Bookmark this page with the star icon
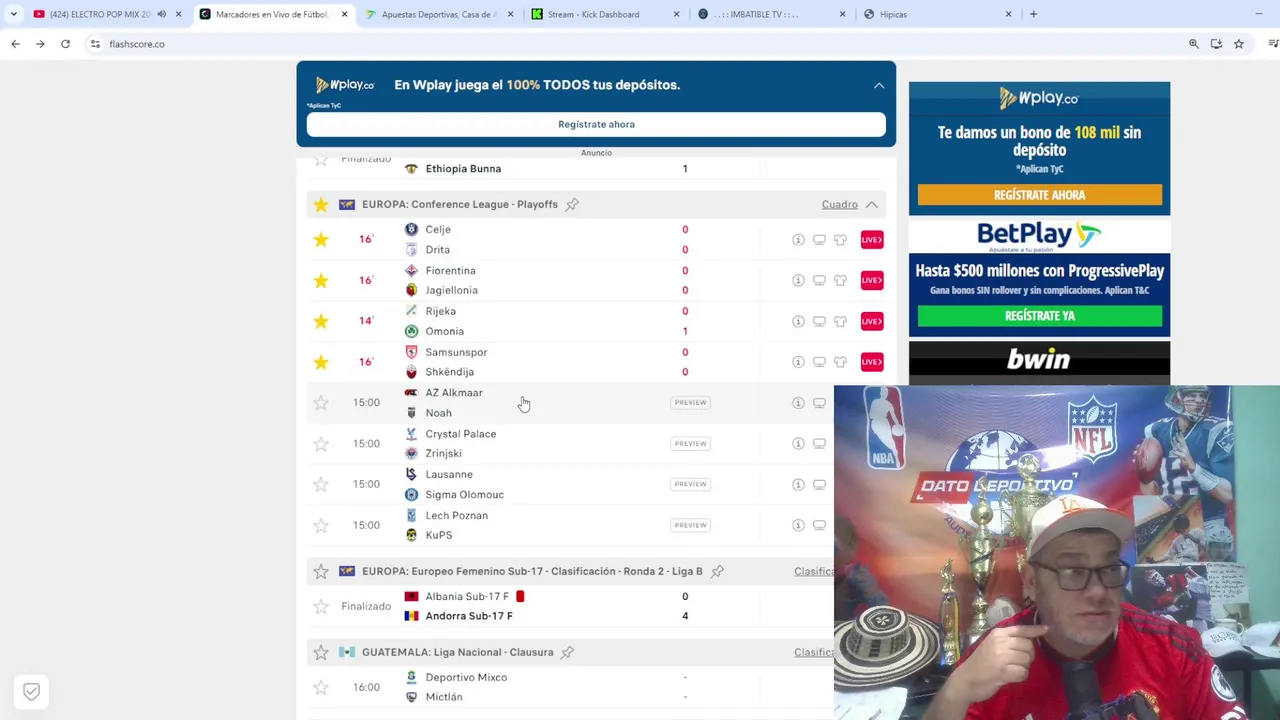The width and height of the screenshot is (1280, 720). tap(1238, 44)
